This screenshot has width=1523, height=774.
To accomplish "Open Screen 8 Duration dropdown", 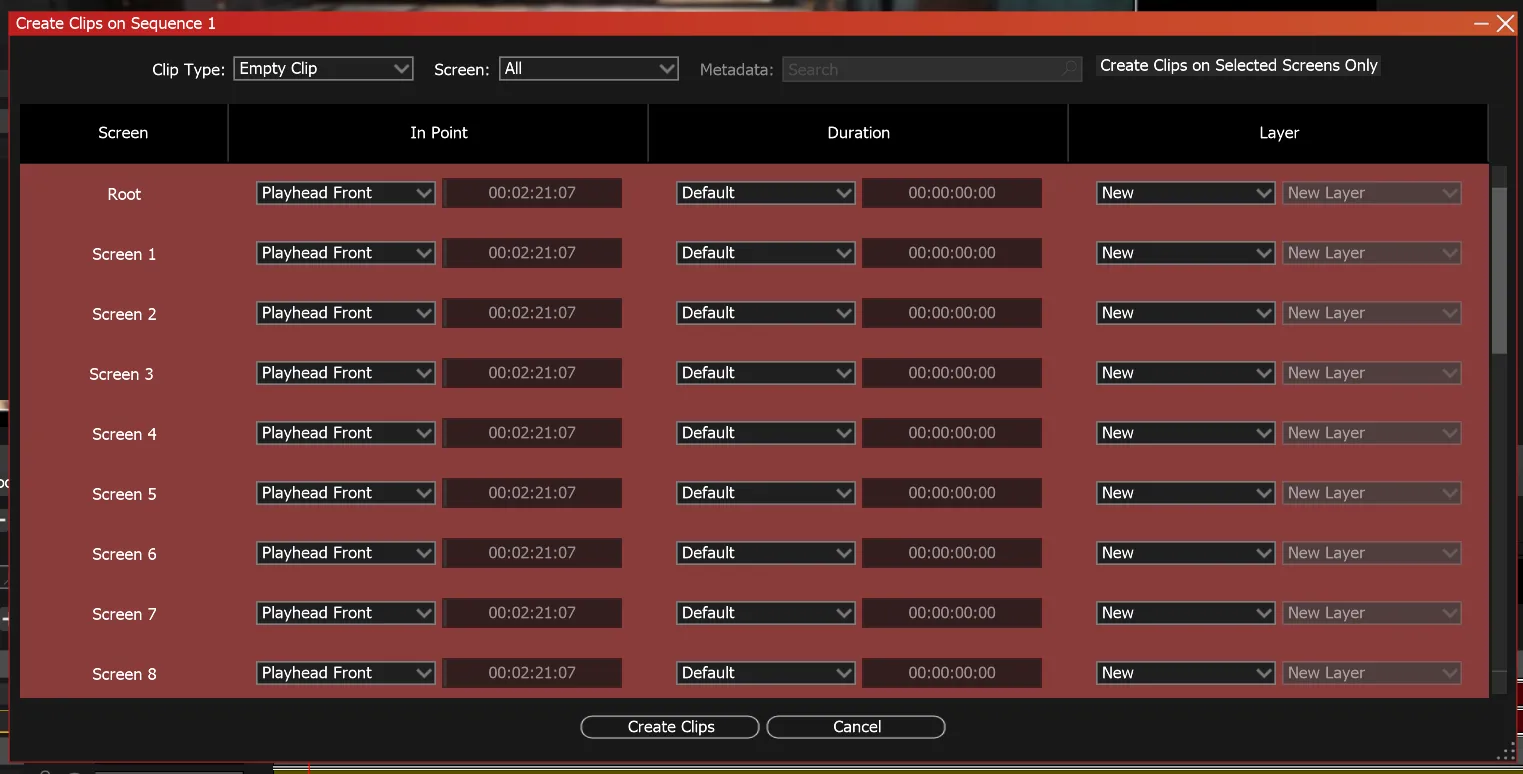I will 766,673.
